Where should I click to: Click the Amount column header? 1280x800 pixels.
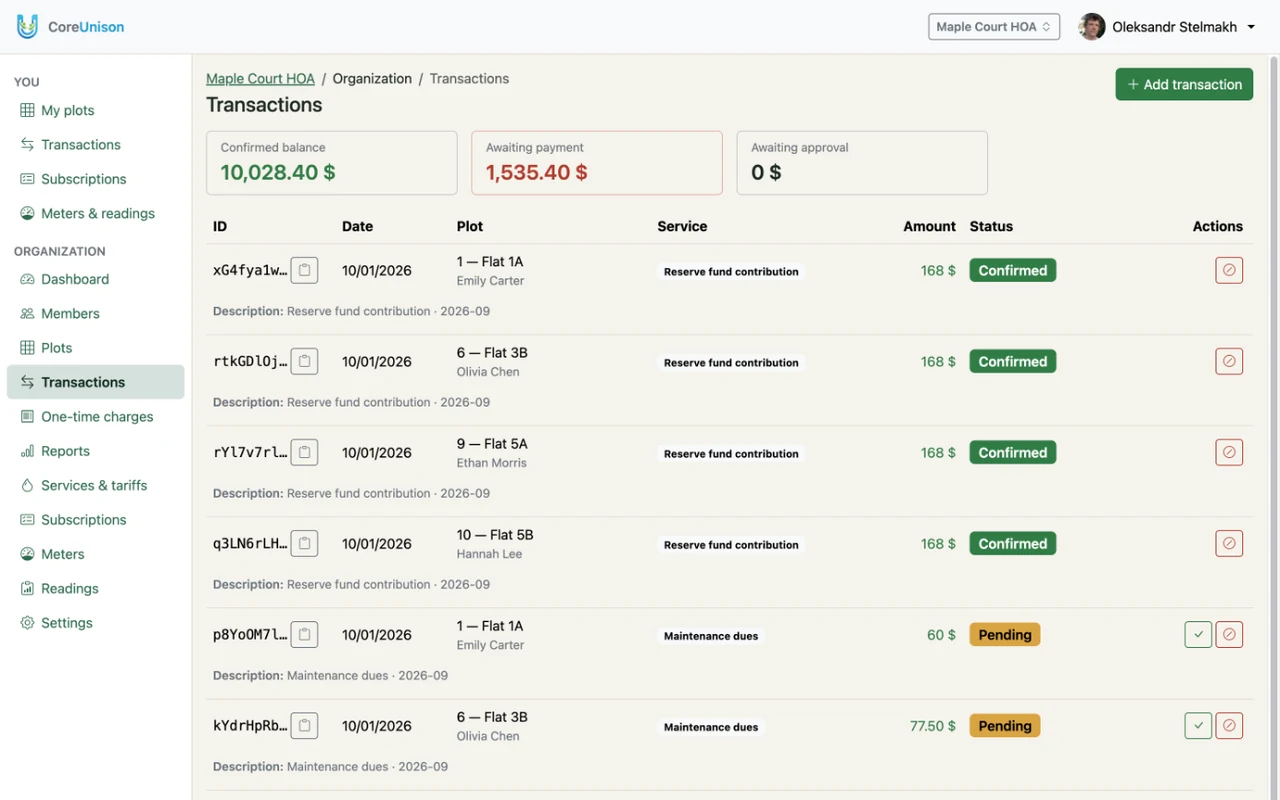click(x=929, y=226)
